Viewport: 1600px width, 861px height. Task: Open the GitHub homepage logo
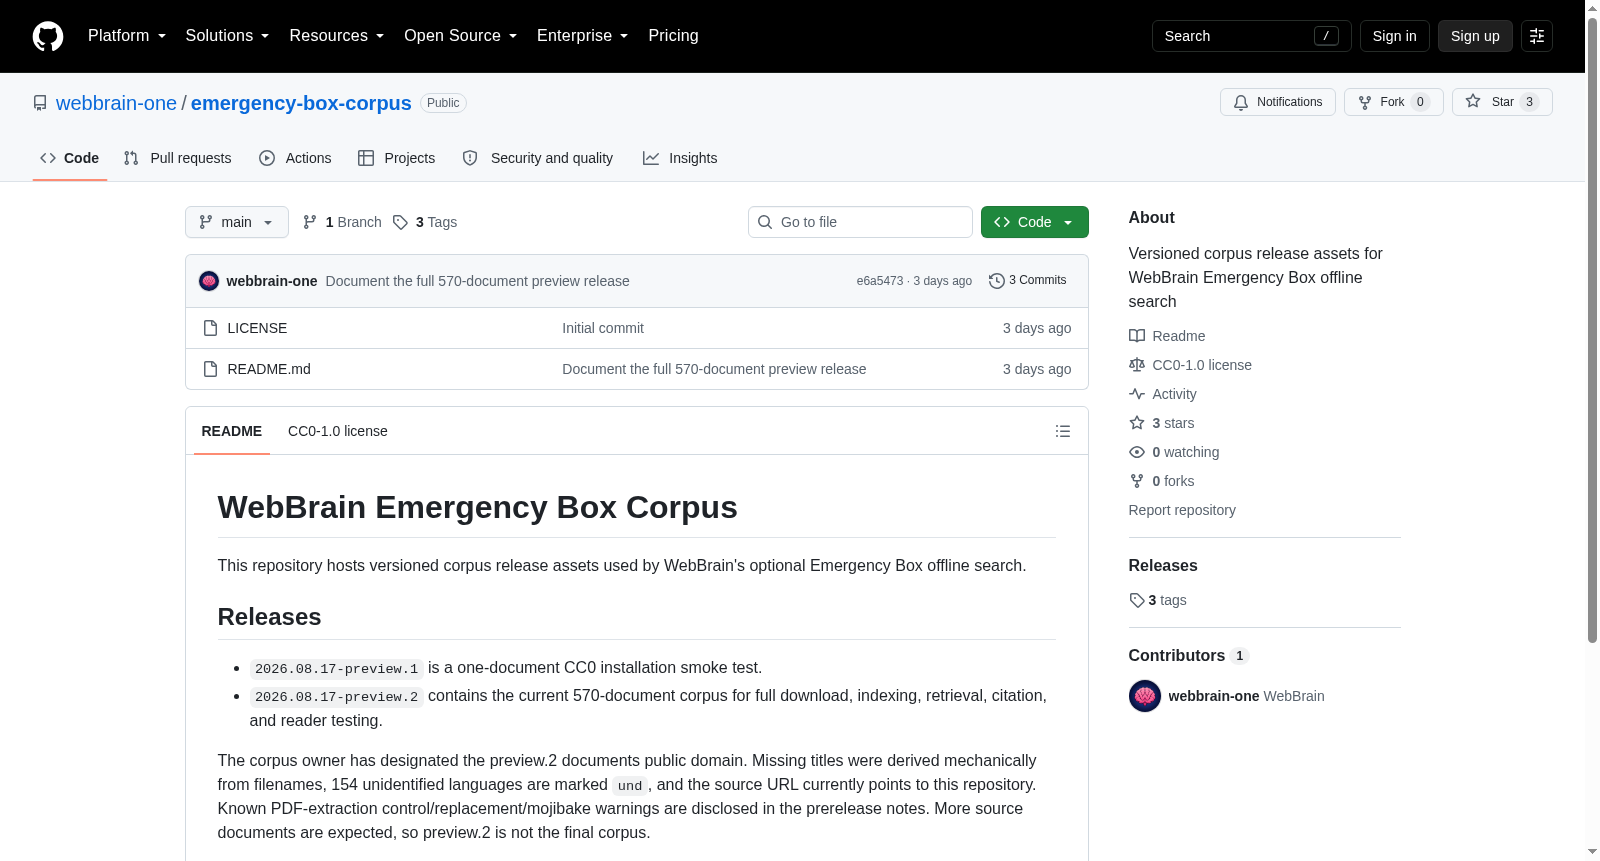[48, 36]
